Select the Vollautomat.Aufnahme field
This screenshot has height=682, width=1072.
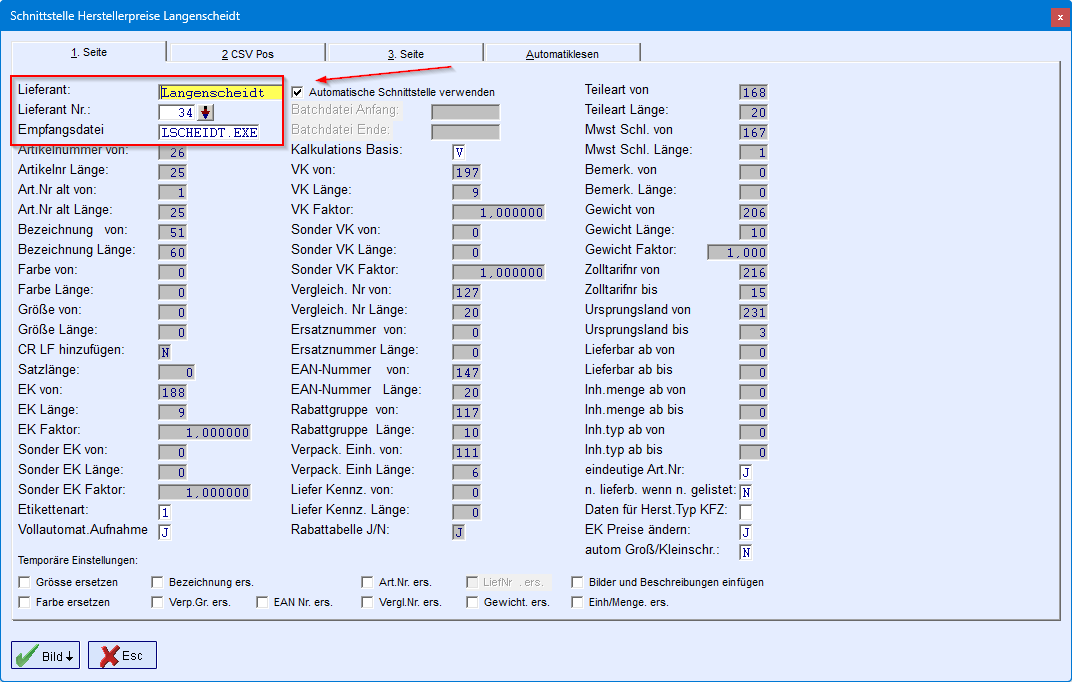(165, 532)
